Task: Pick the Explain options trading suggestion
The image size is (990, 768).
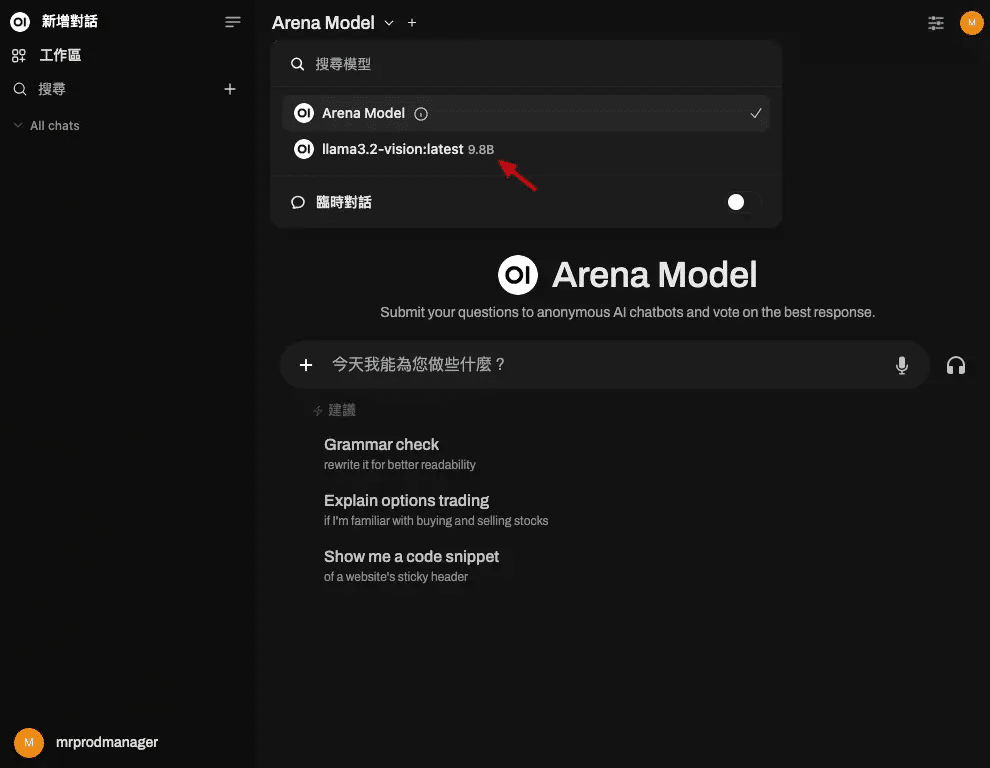Action: click(436, 510)
